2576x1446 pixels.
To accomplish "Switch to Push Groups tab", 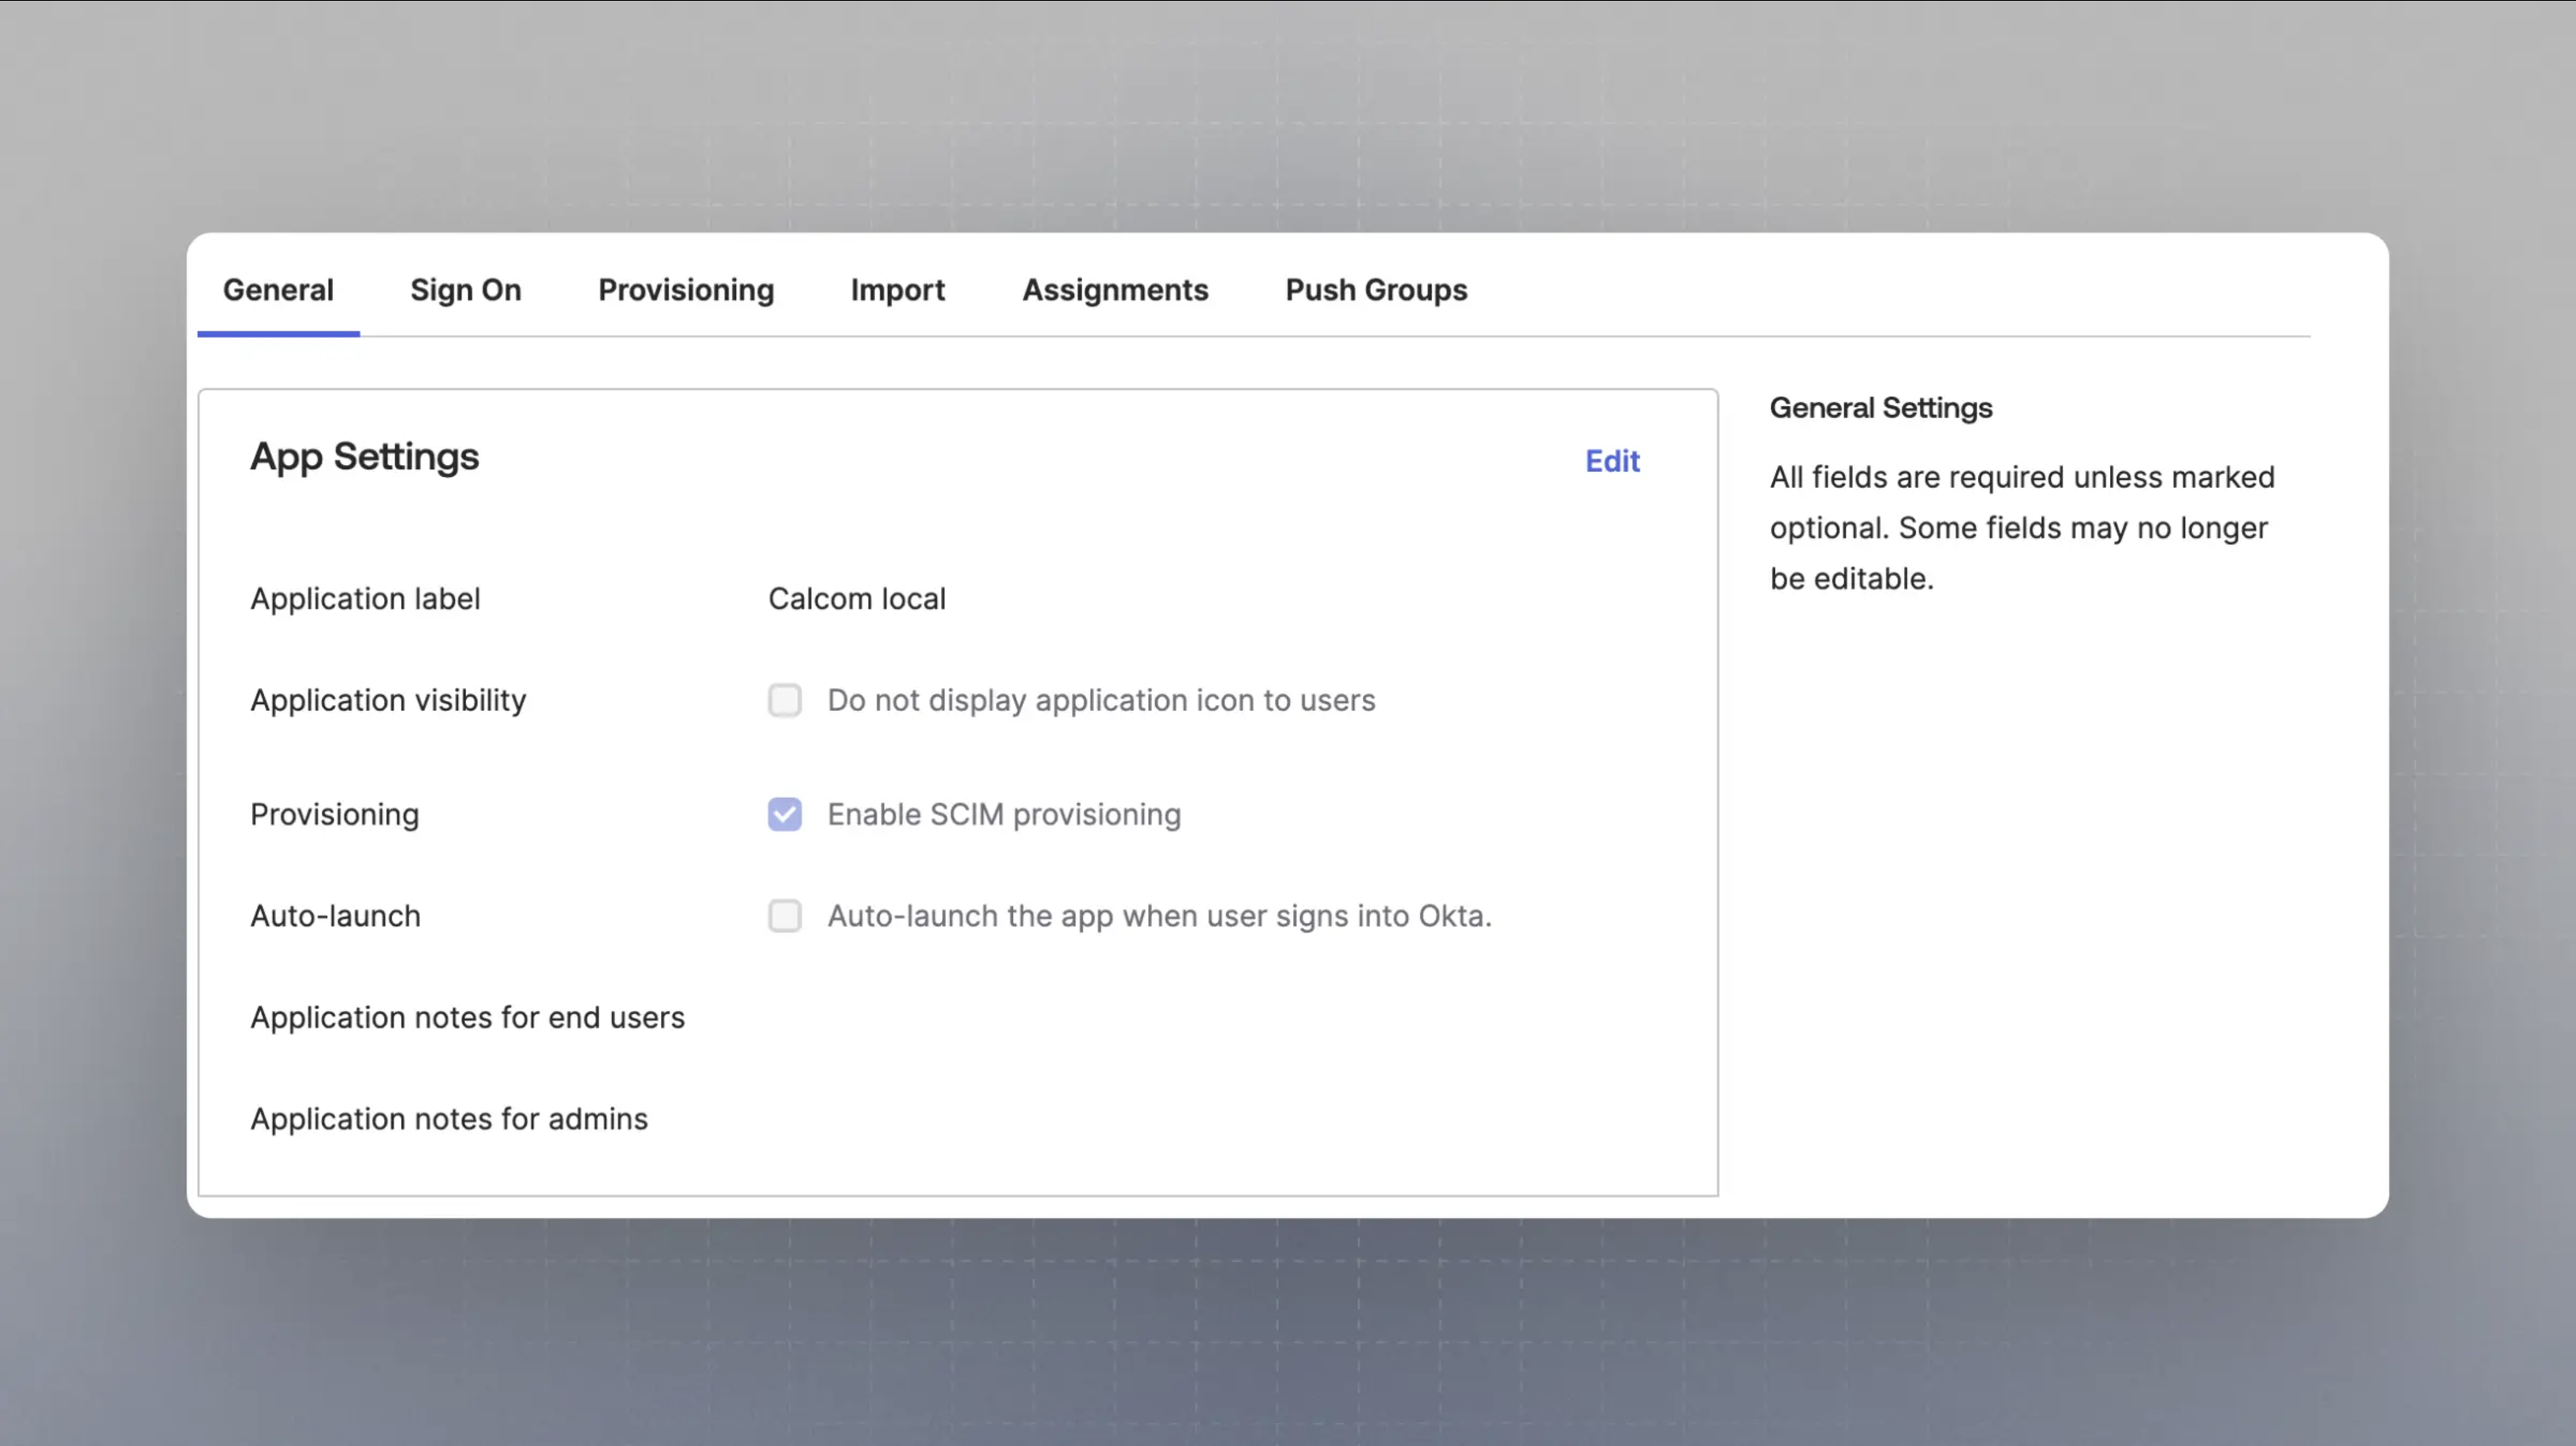I will [1376, 290].
